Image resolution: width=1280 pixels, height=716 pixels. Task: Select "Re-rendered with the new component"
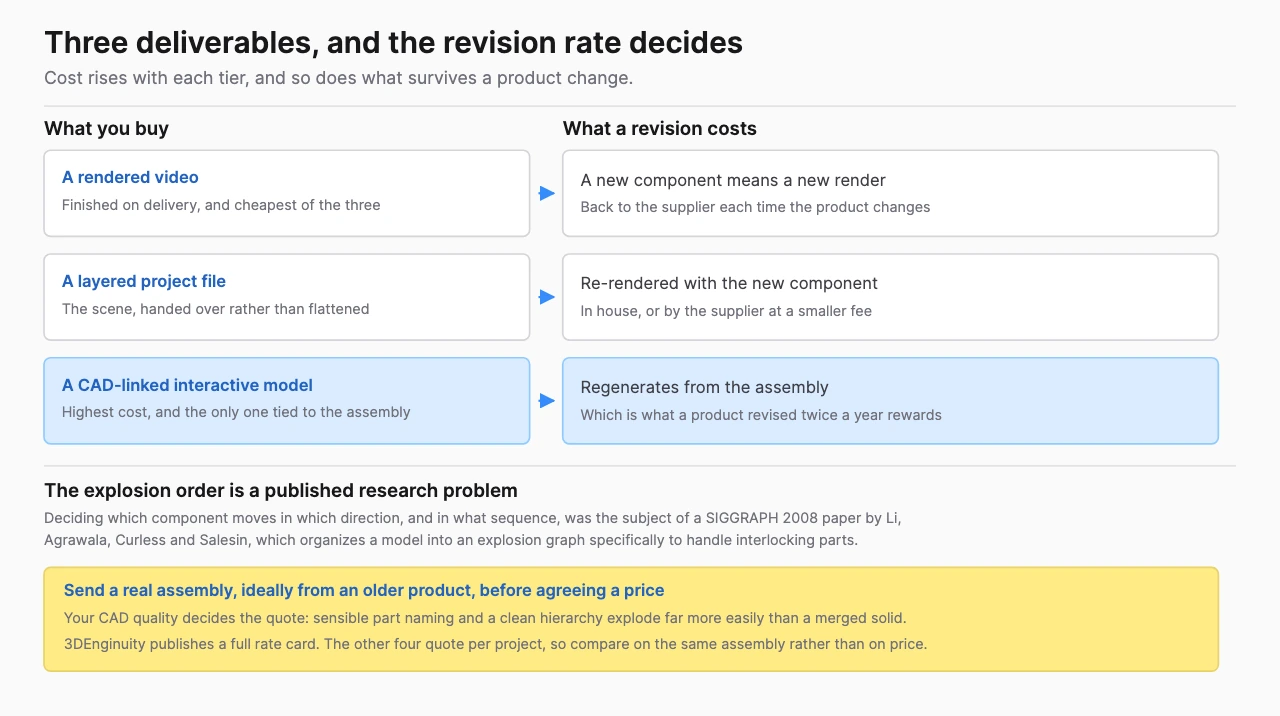(x=729, y=283)
